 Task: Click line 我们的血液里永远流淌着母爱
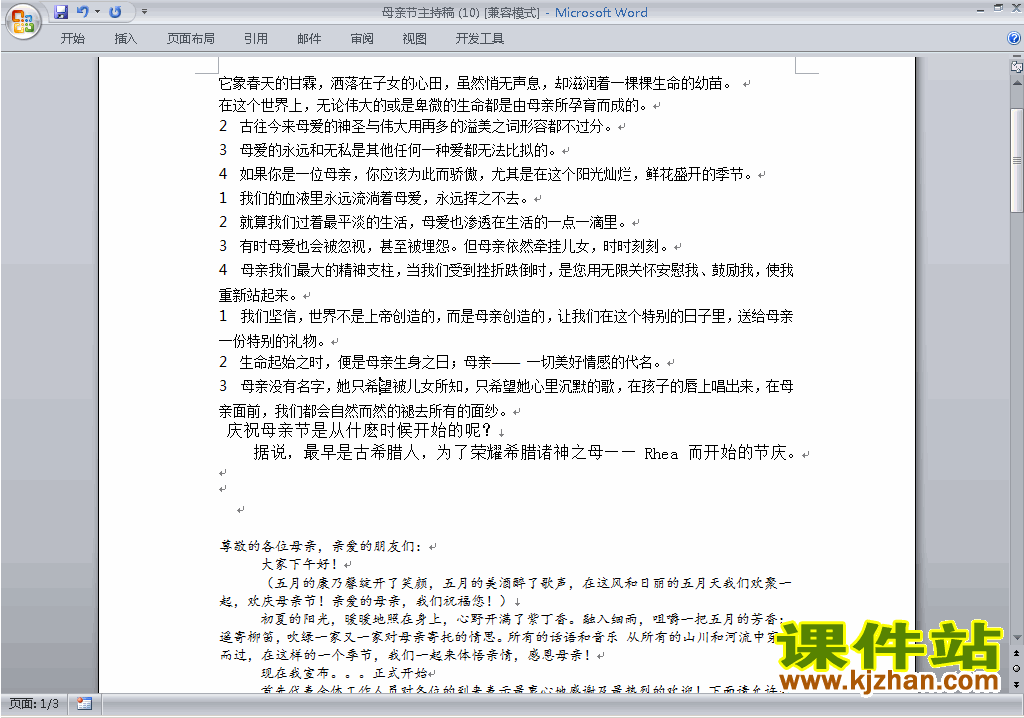tap(374, 198)
